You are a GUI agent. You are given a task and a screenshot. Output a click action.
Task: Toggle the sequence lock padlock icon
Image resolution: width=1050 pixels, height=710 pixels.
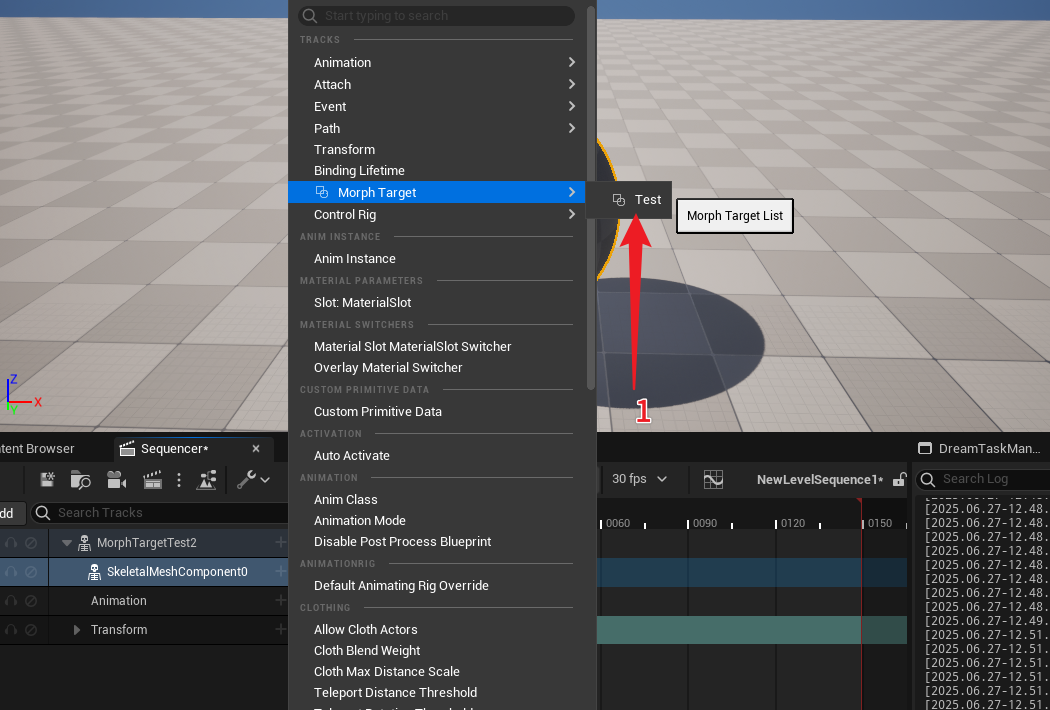coord(899,479)
